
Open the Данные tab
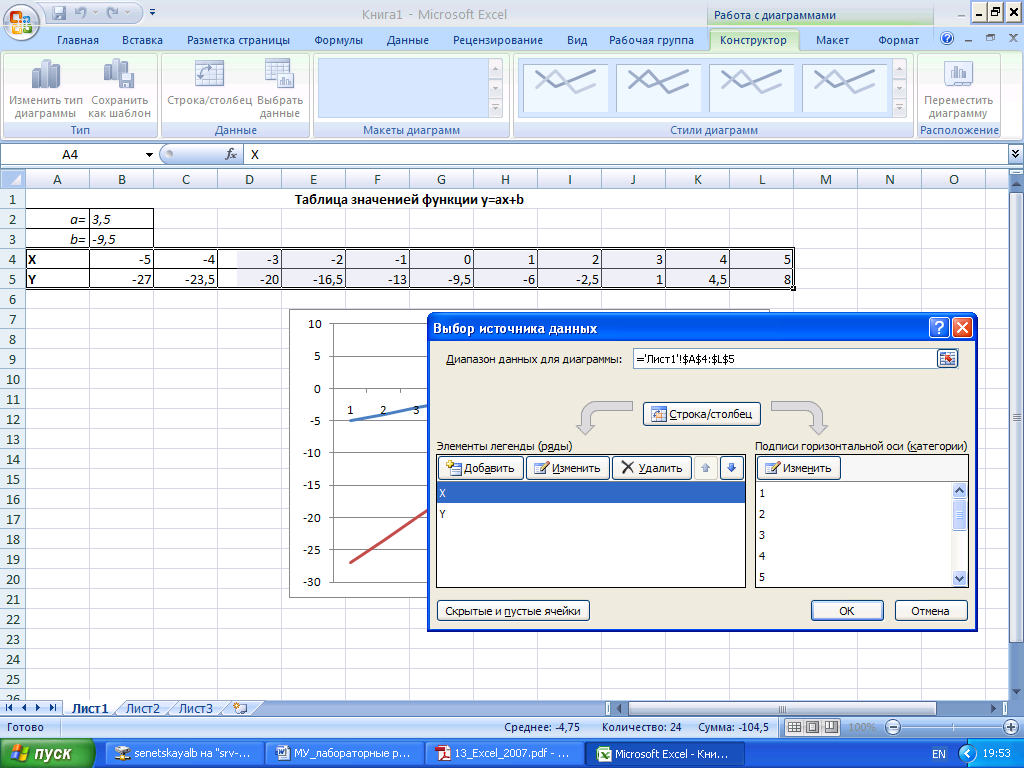(408, 40)
